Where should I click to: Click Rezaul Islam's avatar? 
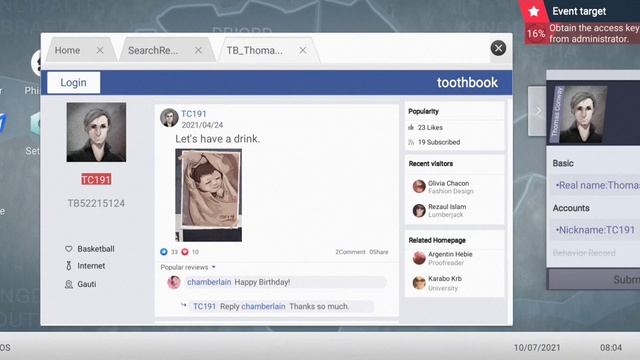419,210
